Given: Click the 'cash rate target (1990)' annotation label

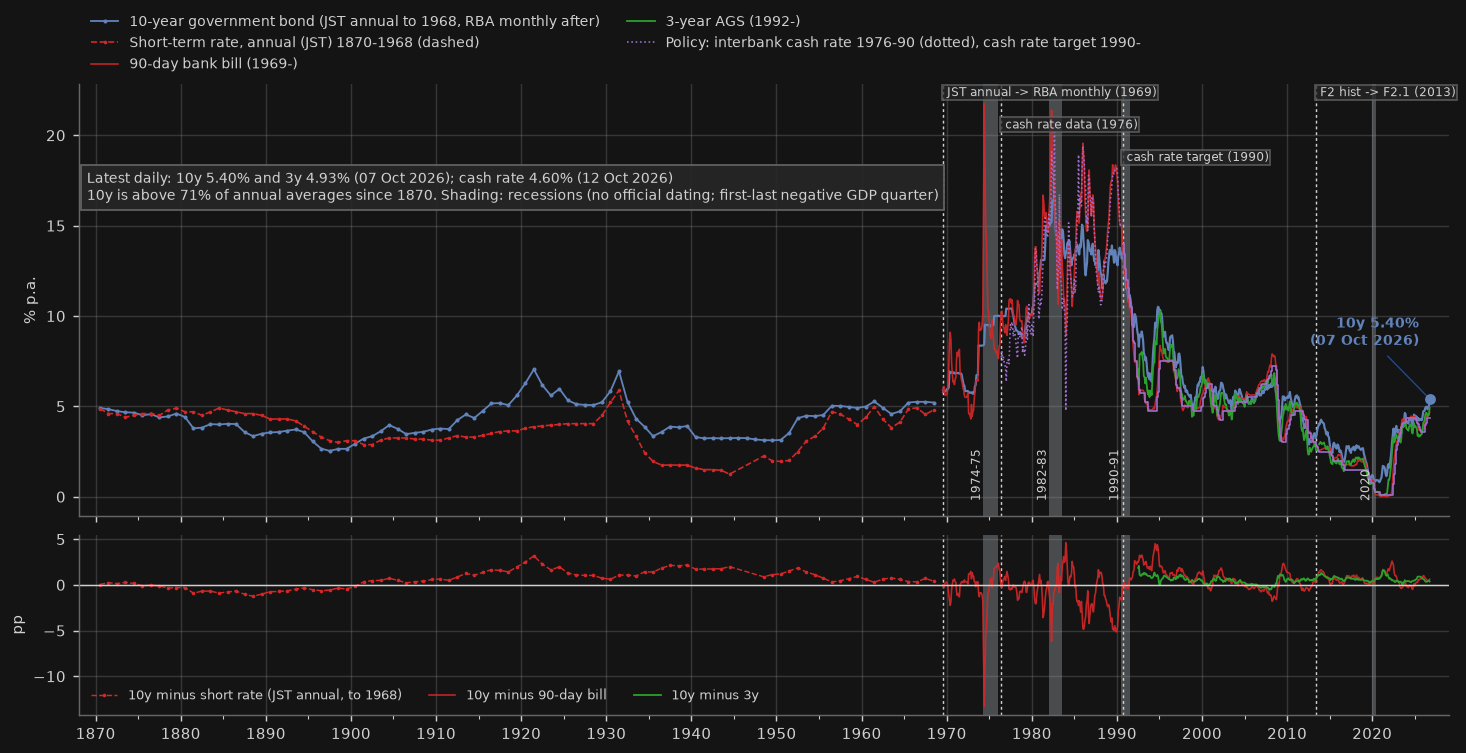Looking at the screenshot, I should click(x=1197, y=157).
